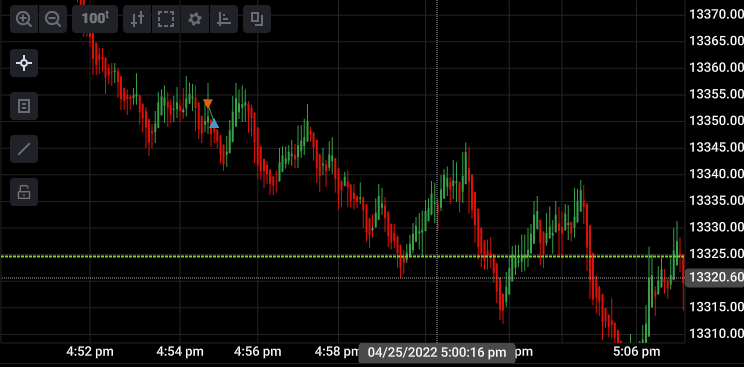Click the 13355.00 price axis label
This screenshot has height=367, width=744.
[x=716, y=94]
